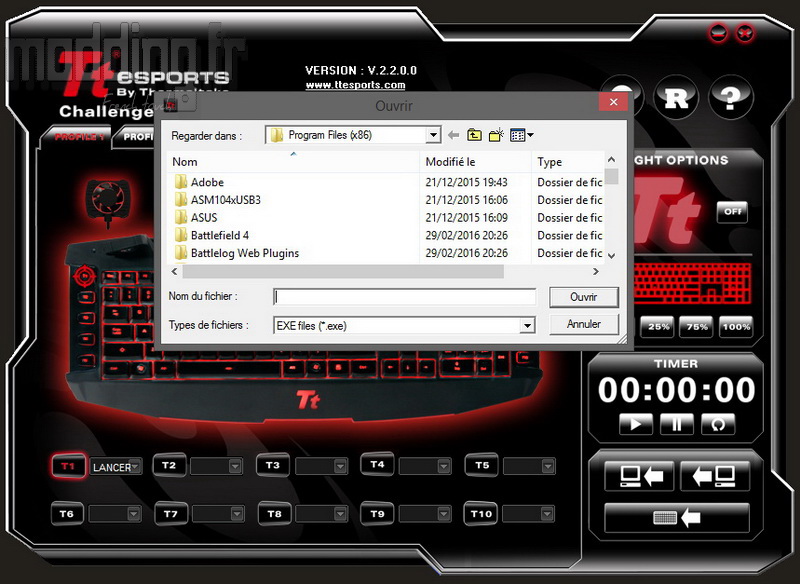Set backlight brightness to 75%
The image size is (800, 584).
(x=696, y=326)
